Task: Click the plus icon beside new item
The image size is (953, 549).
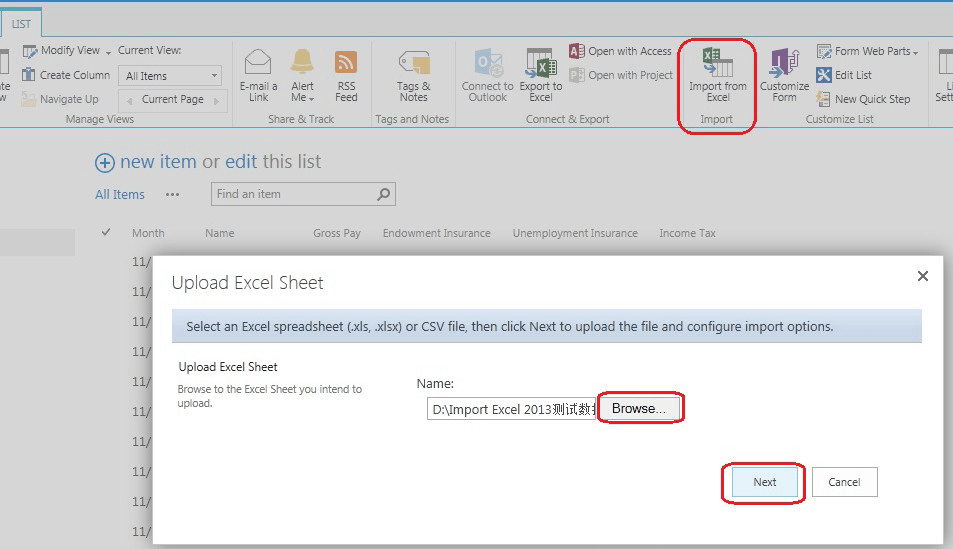Action: pos(105,163)
